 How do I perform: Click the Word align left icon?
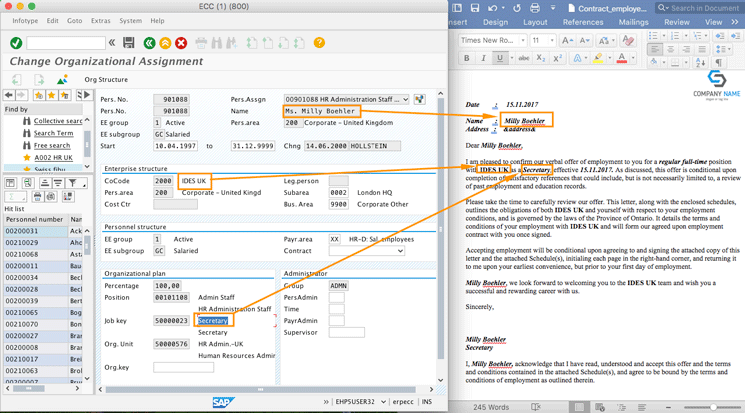coord(655,49)
